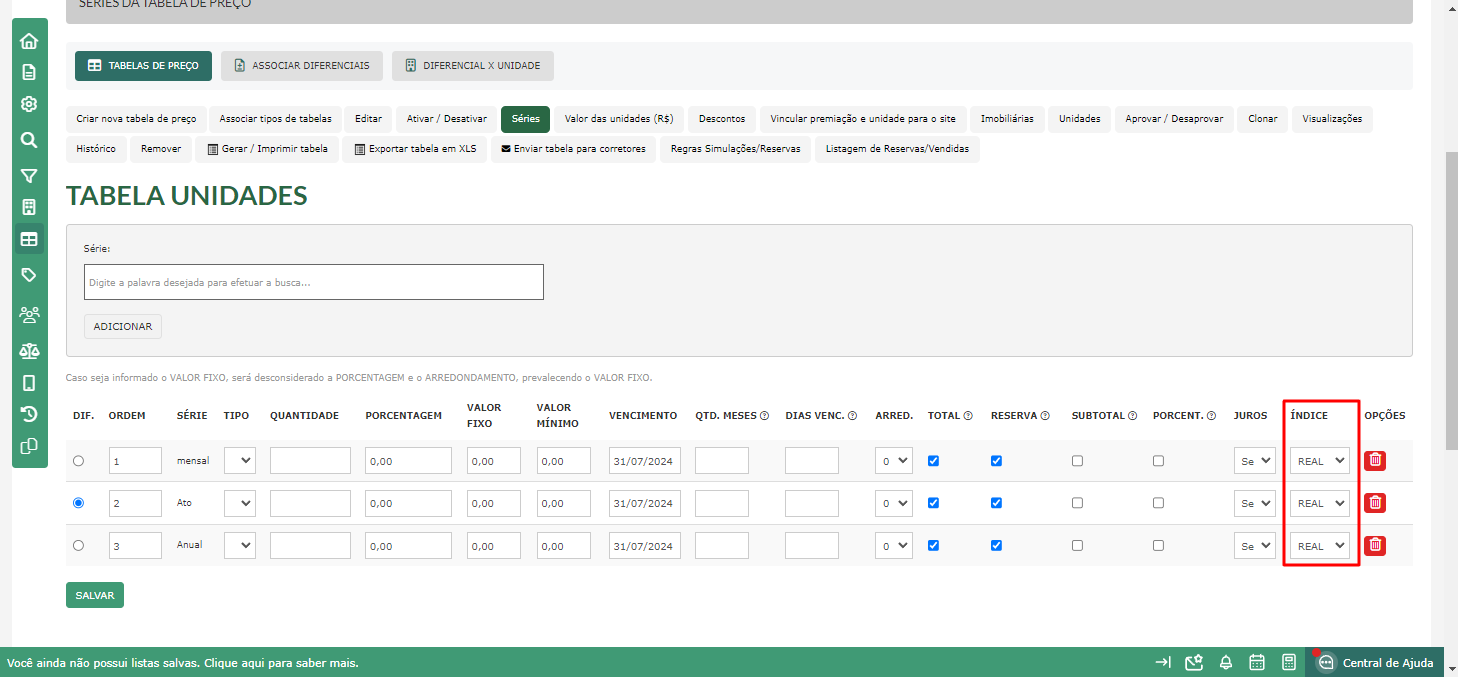Uncheck TOTAL for the mensal row
Viewport: 1458px width, 677px height.
point(934,461)
